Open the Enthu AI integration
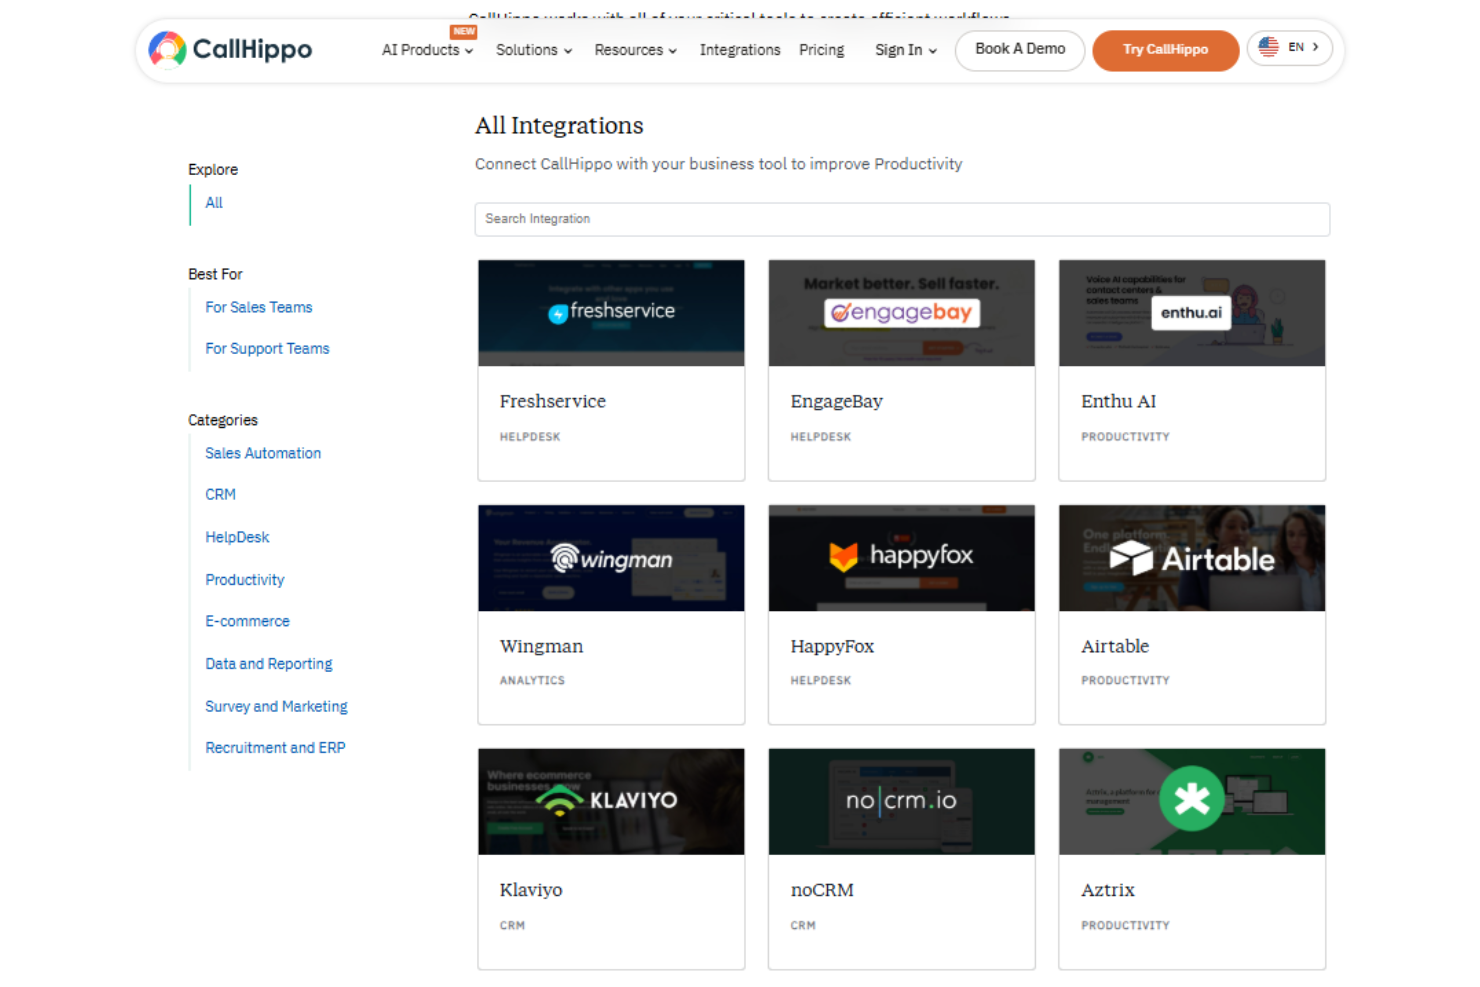 [1191, 370]
